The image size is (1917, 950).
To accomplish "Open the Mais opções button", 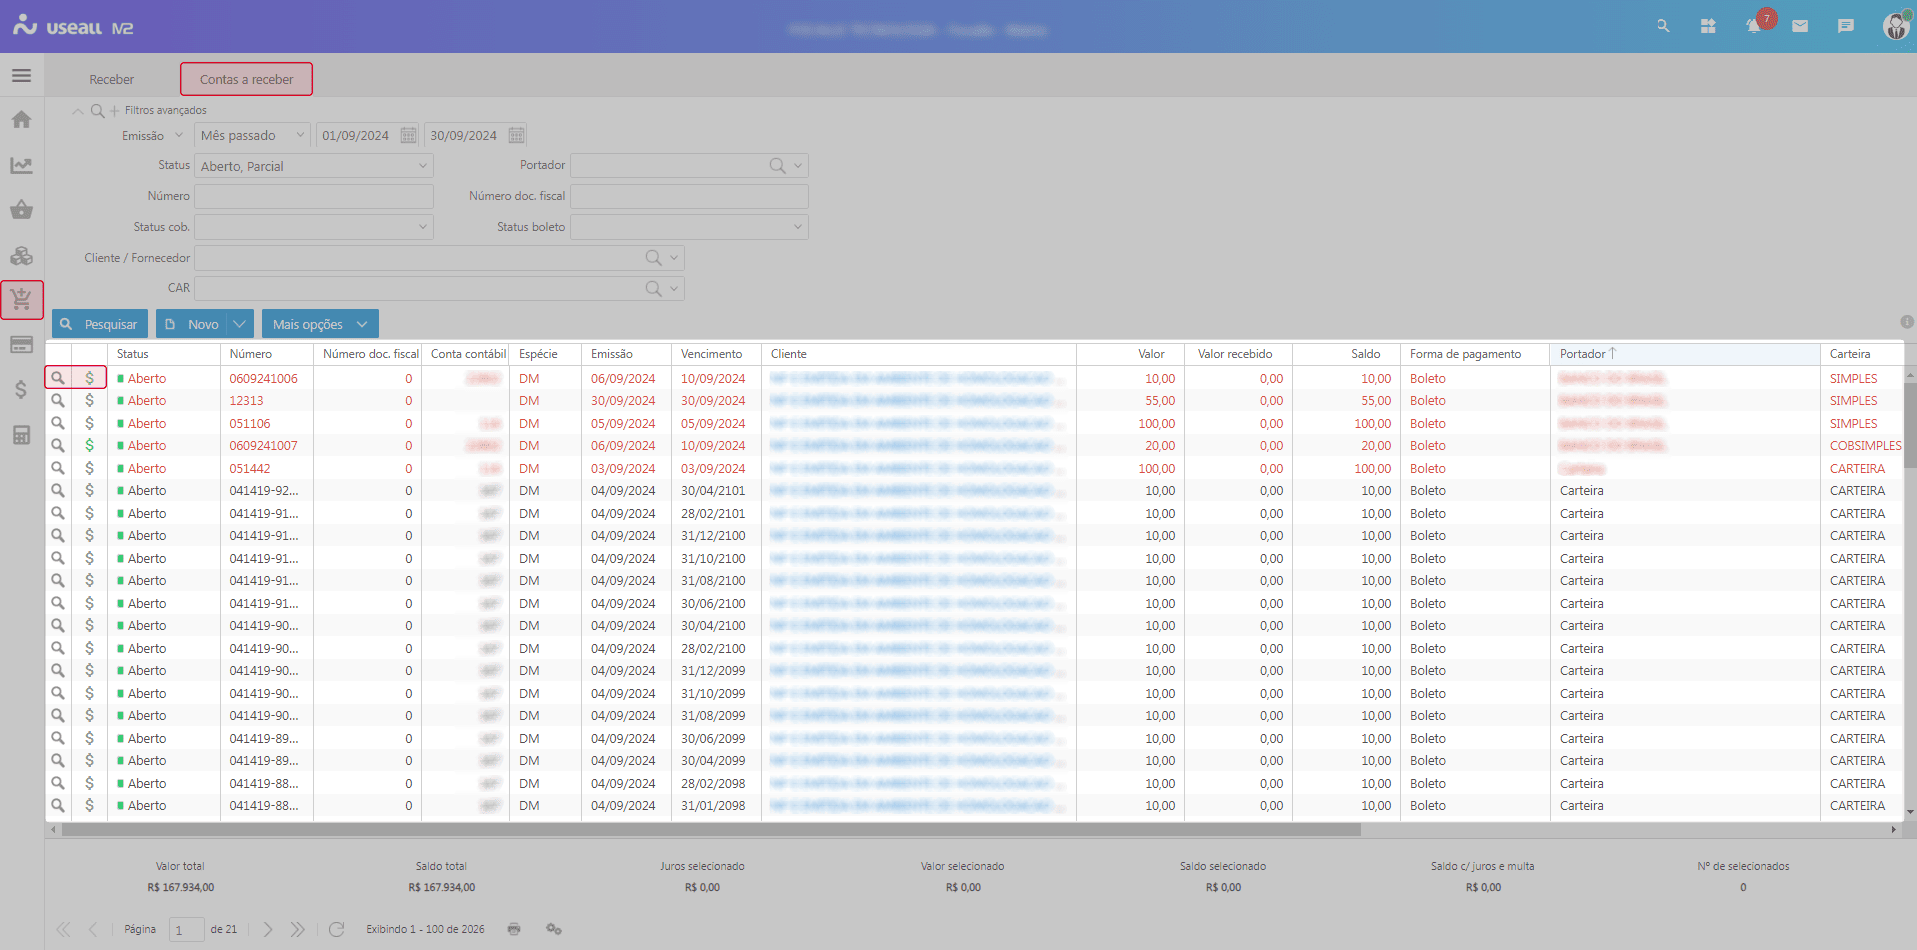I will tap(320, 324).
